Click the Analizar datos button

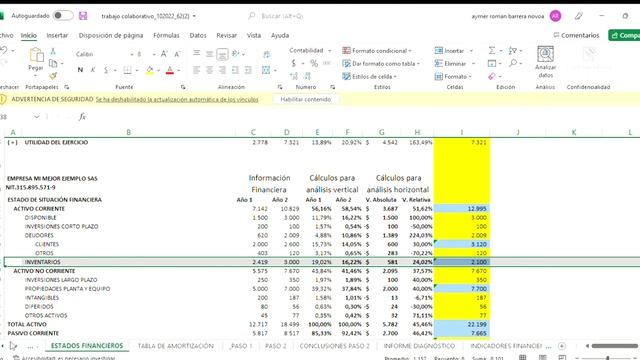tap(545, 62)
